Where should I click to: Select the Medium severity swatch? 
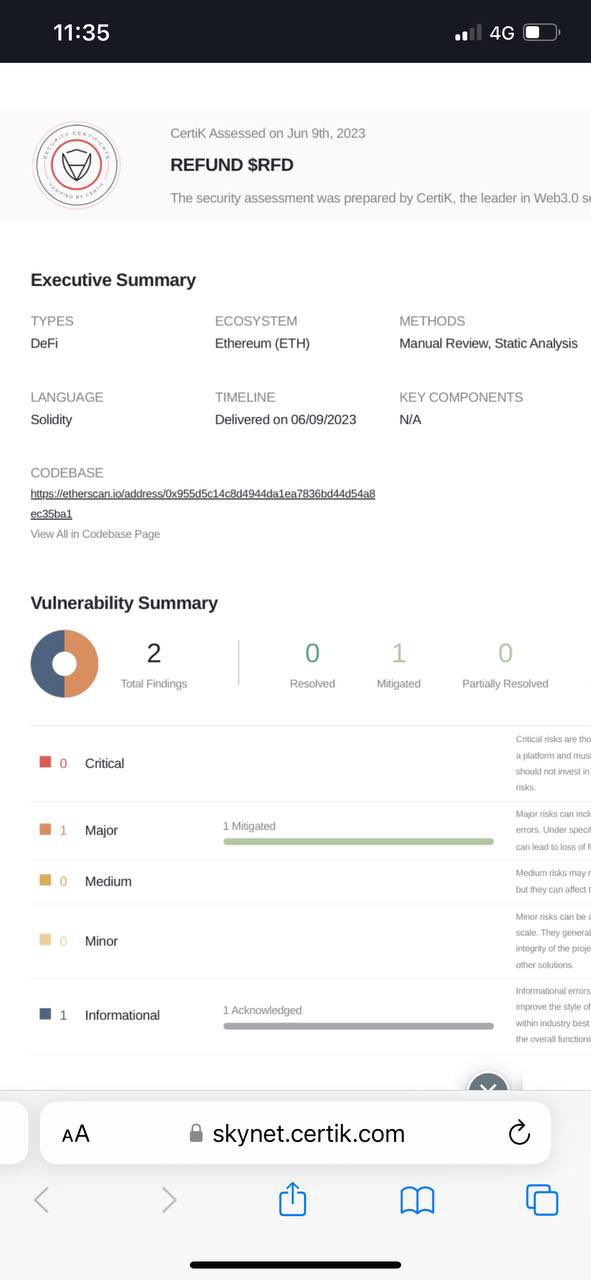click(x=45, y=880)
